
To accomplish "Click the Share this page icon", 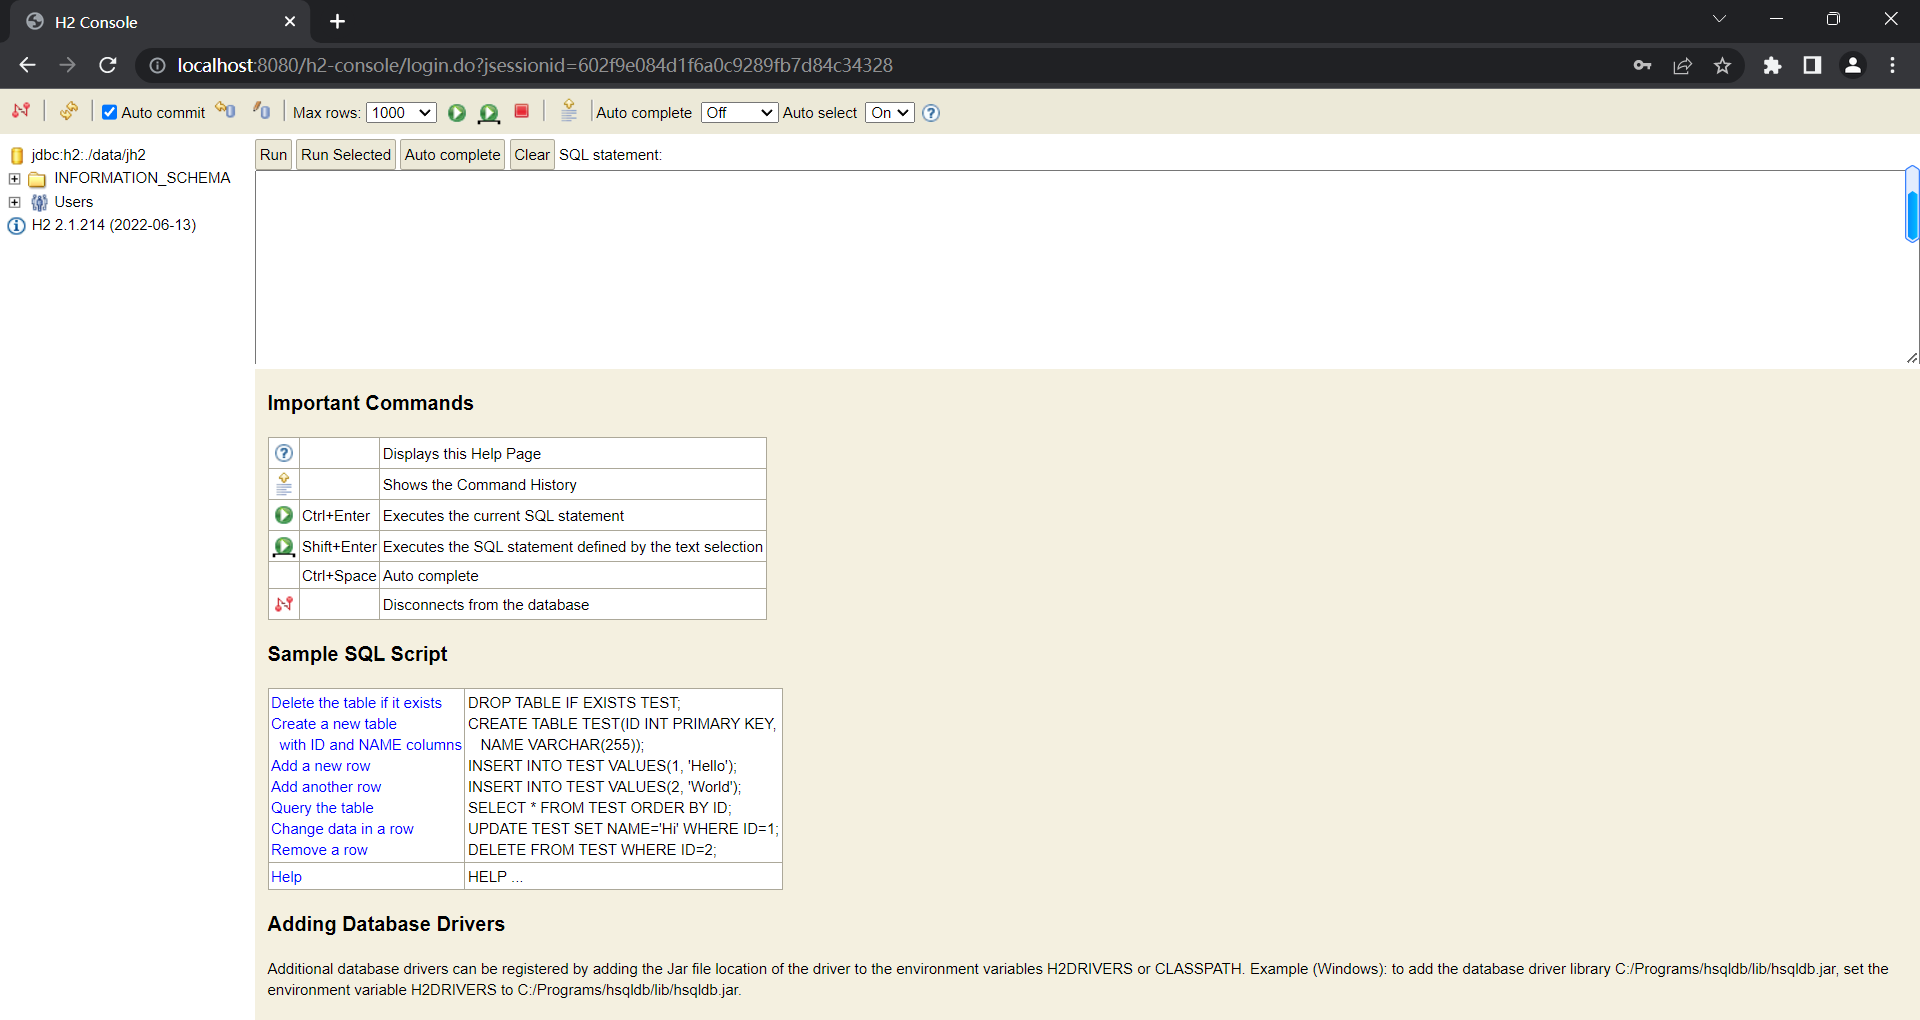I will (x=1682, y=65).
